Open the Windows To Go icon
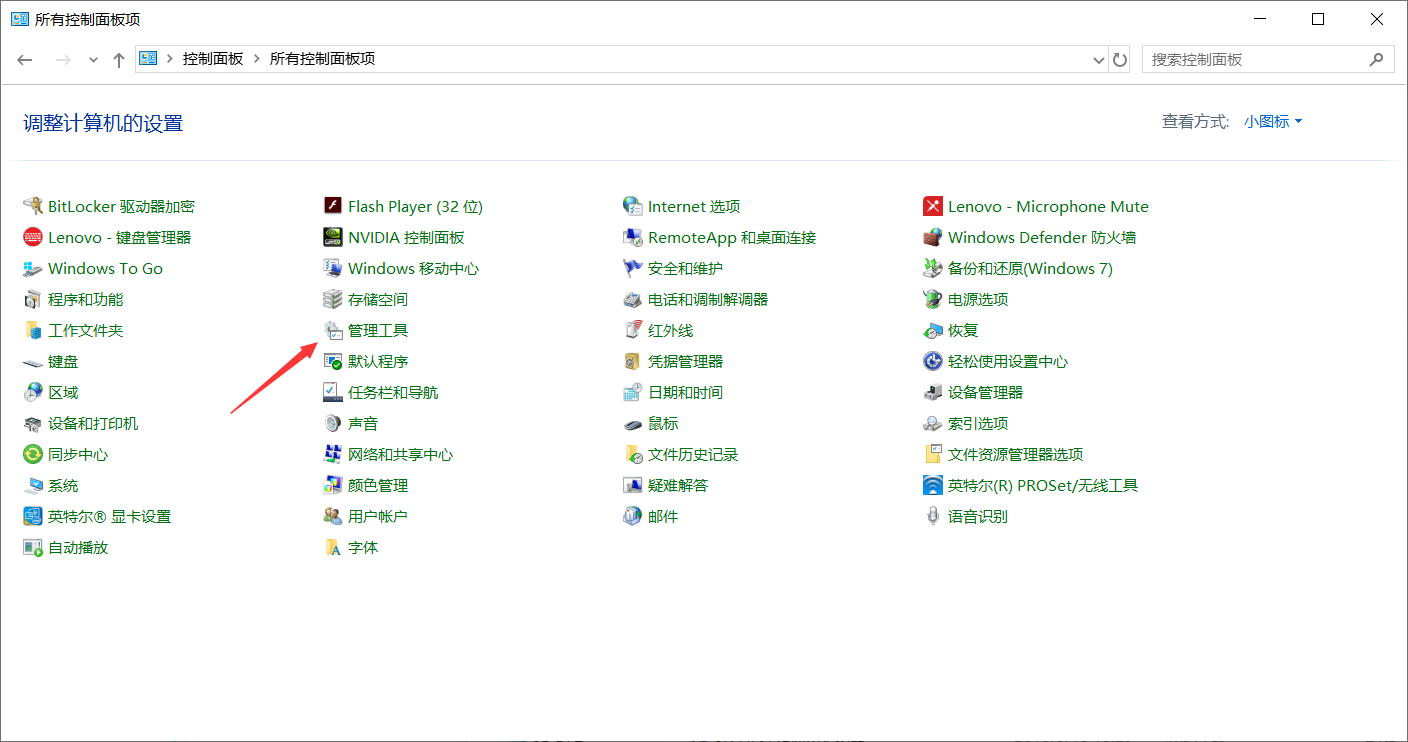1408x742 pixels. coord(33,268)
